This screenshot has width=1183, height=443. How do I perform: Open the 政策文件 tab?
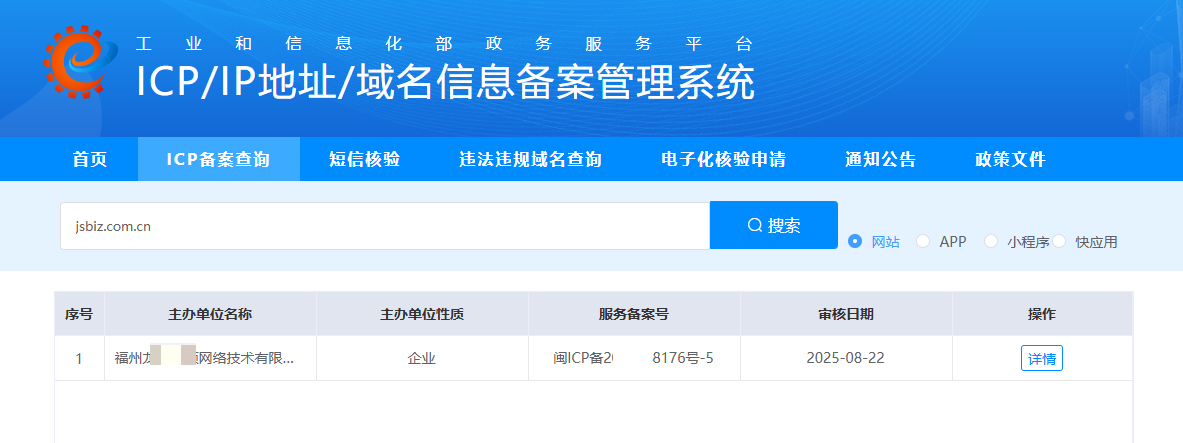pyautogui.click(x=1011, y=159)
